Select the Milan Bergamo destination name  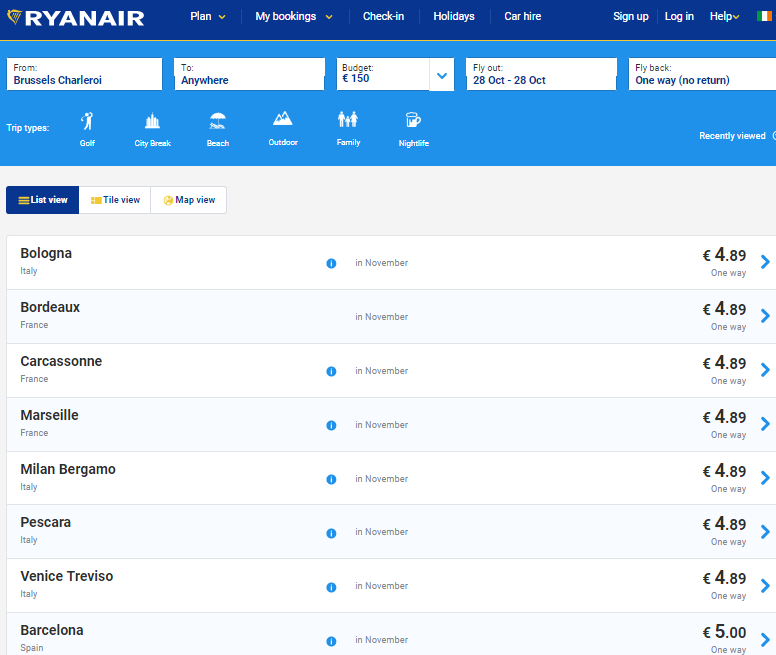68,469
